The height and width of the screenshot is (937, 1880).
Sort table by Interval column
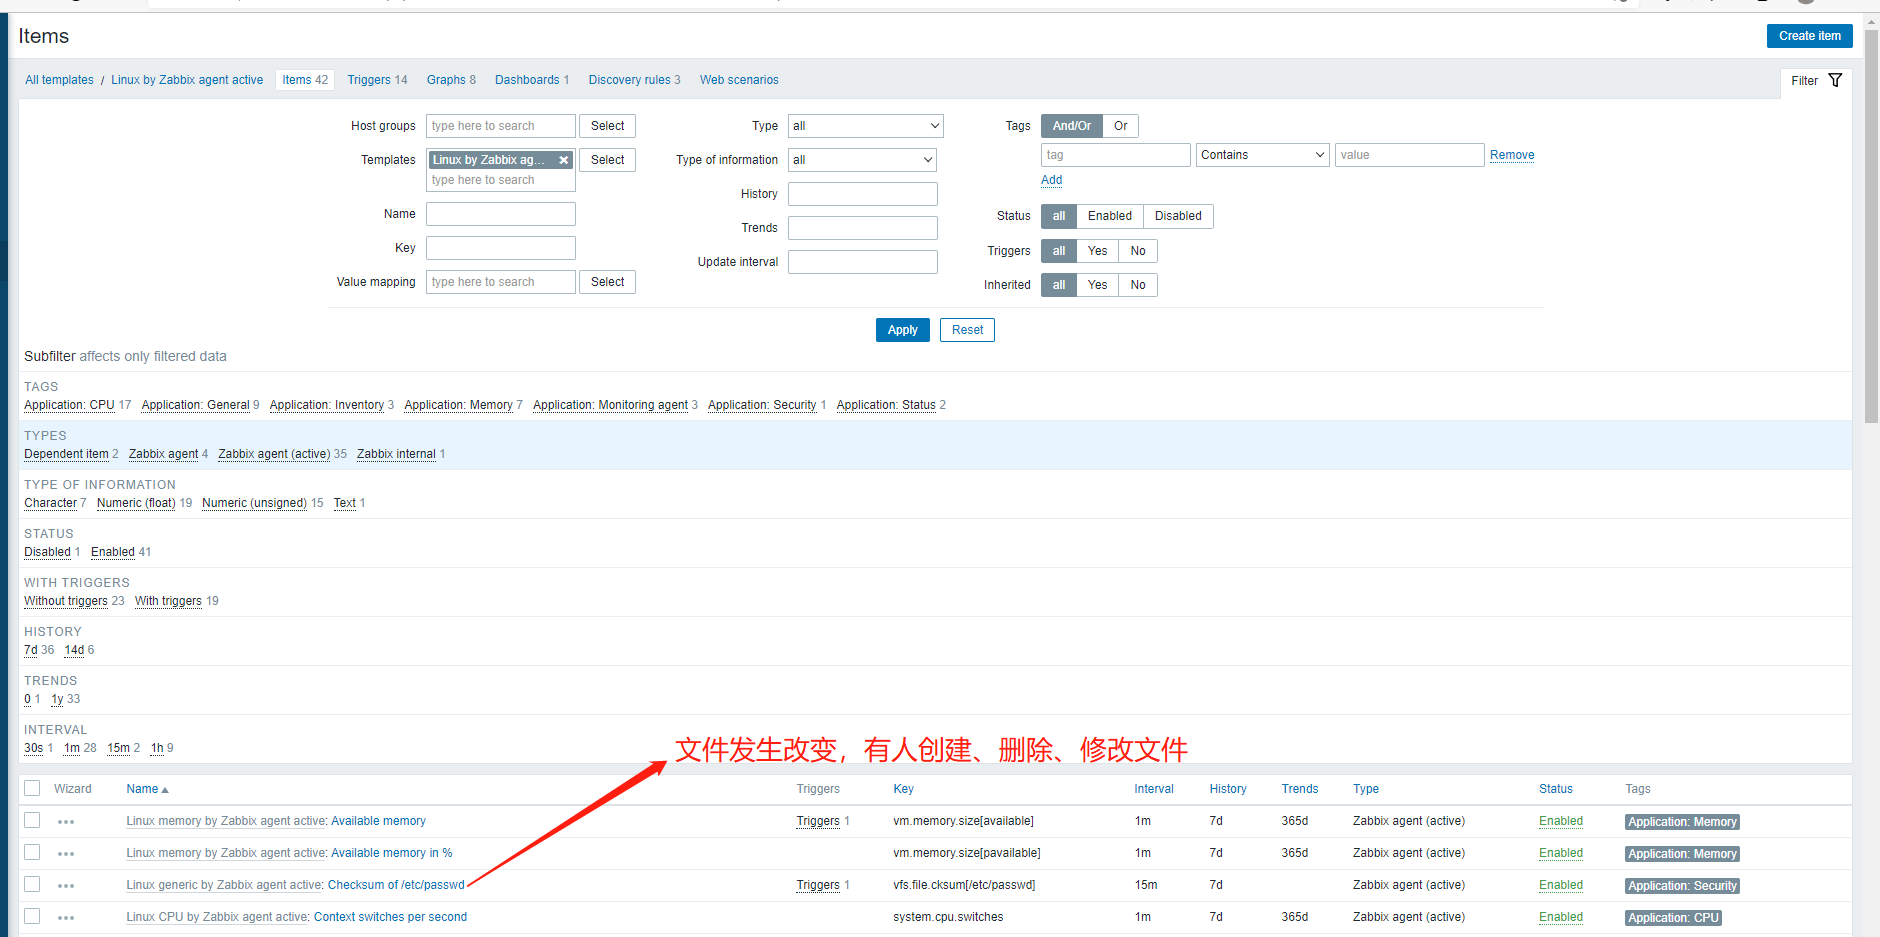1153,789
